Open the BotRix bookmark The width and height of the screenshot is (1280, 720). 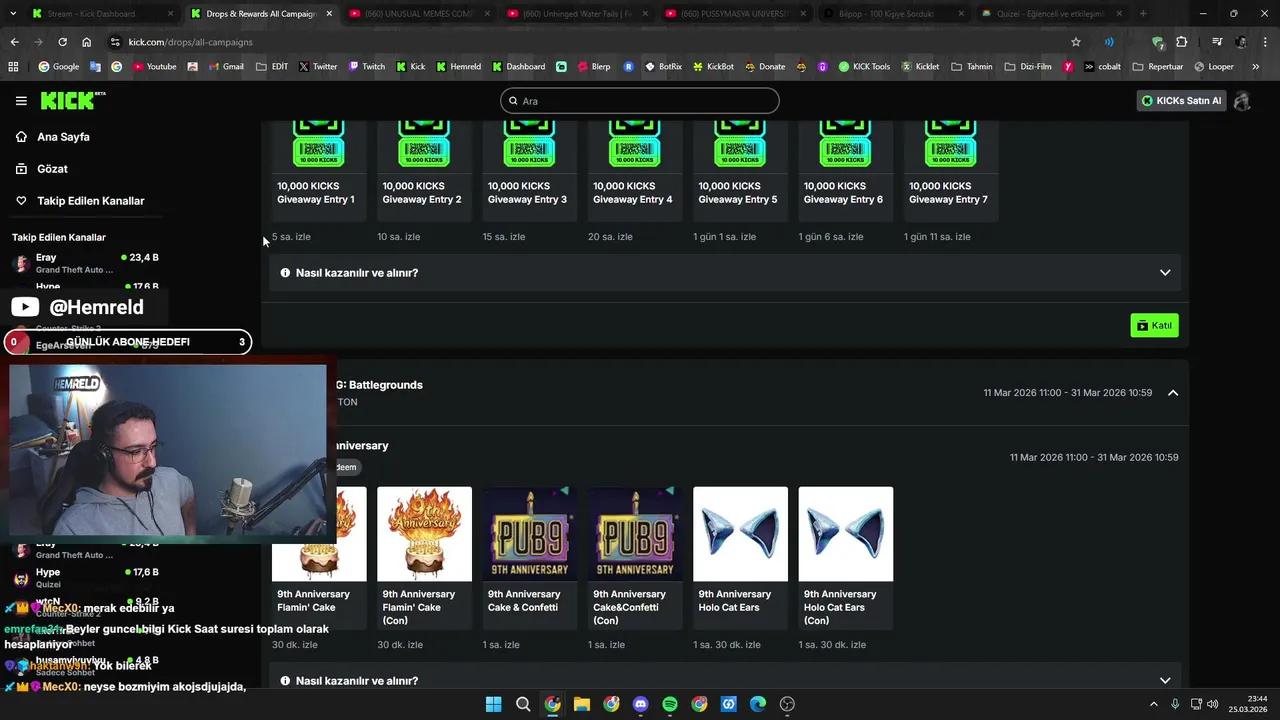tap(663, 67)
